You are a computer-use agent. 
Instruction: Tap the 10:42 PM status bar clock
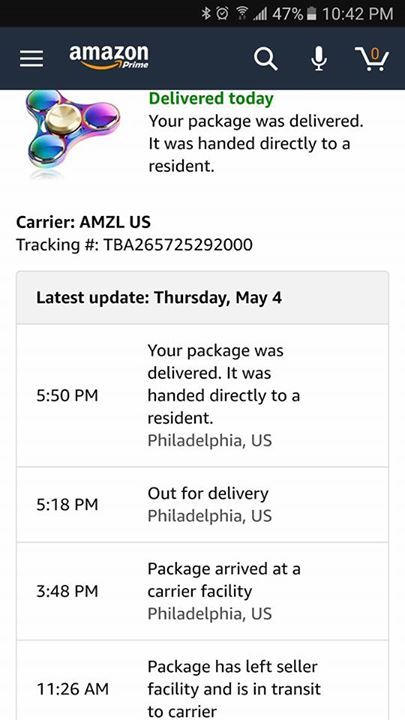coord(357,14)
